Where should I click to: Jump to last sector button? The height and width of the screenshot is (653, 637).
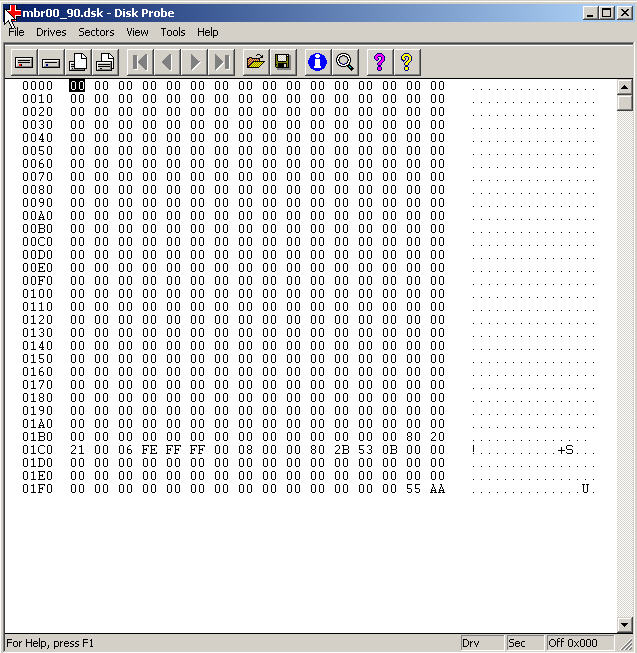pos(221,62)
